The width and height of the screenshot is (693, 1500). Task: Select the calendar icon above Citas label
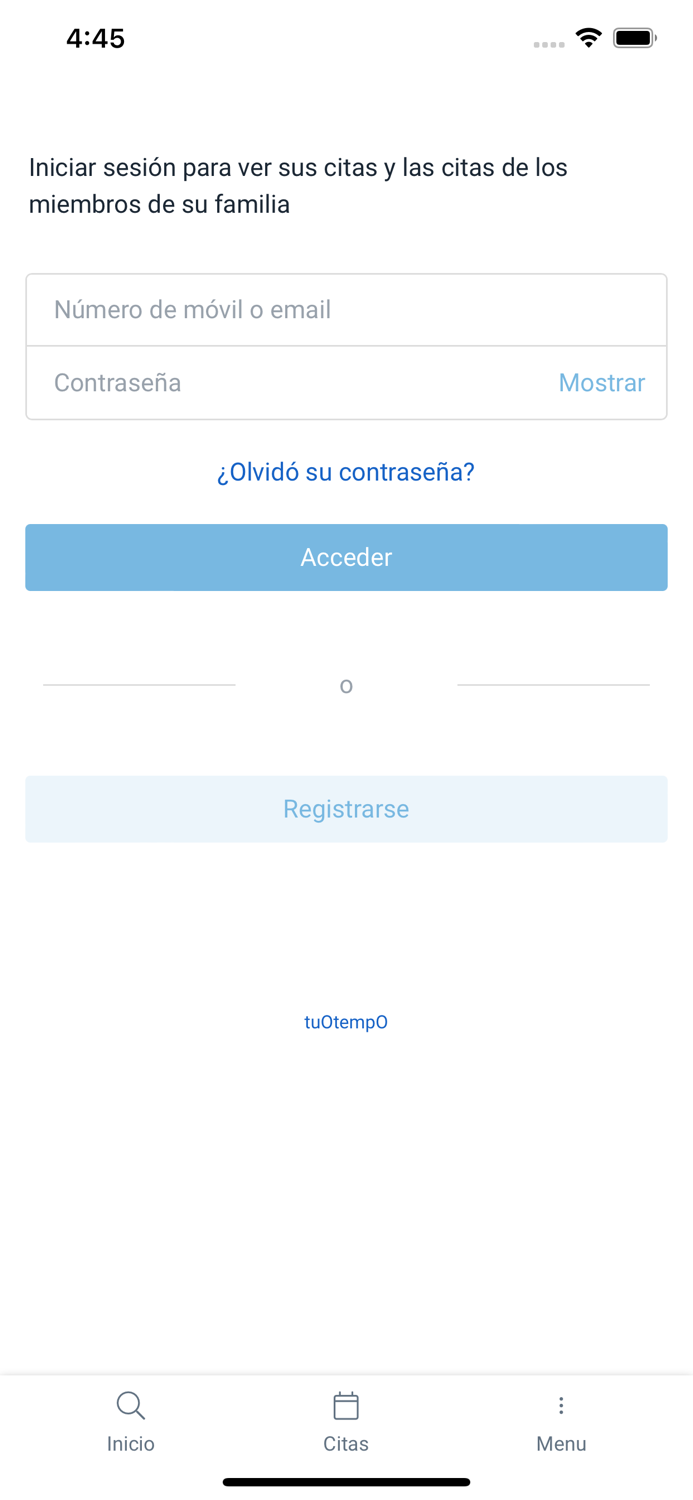coord(346,1405)
